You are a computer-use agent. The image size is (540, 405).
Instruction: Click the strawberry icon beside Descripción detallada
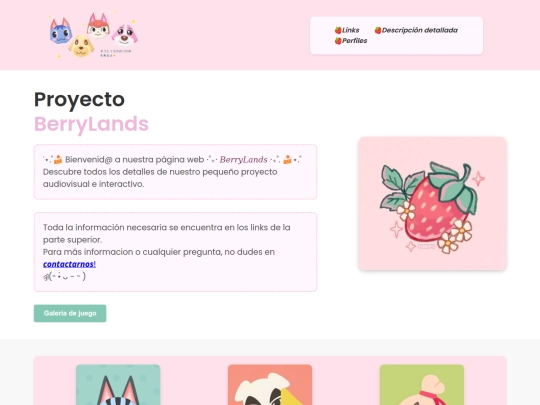pyautogui.click(x=378, y=30)
